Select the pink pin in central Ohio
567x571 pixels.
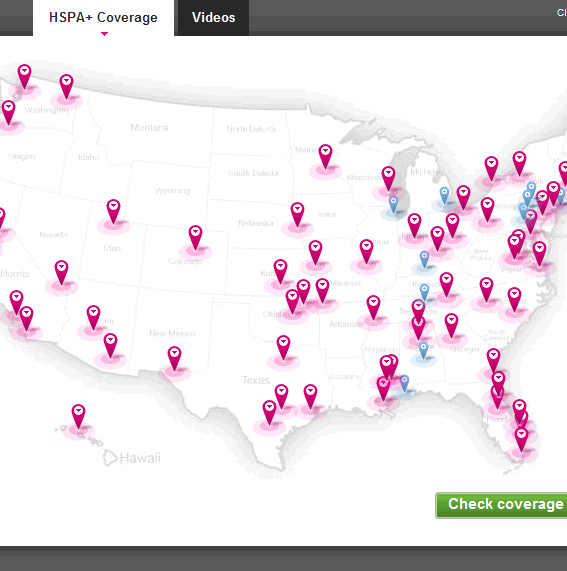tap(452, 226)
